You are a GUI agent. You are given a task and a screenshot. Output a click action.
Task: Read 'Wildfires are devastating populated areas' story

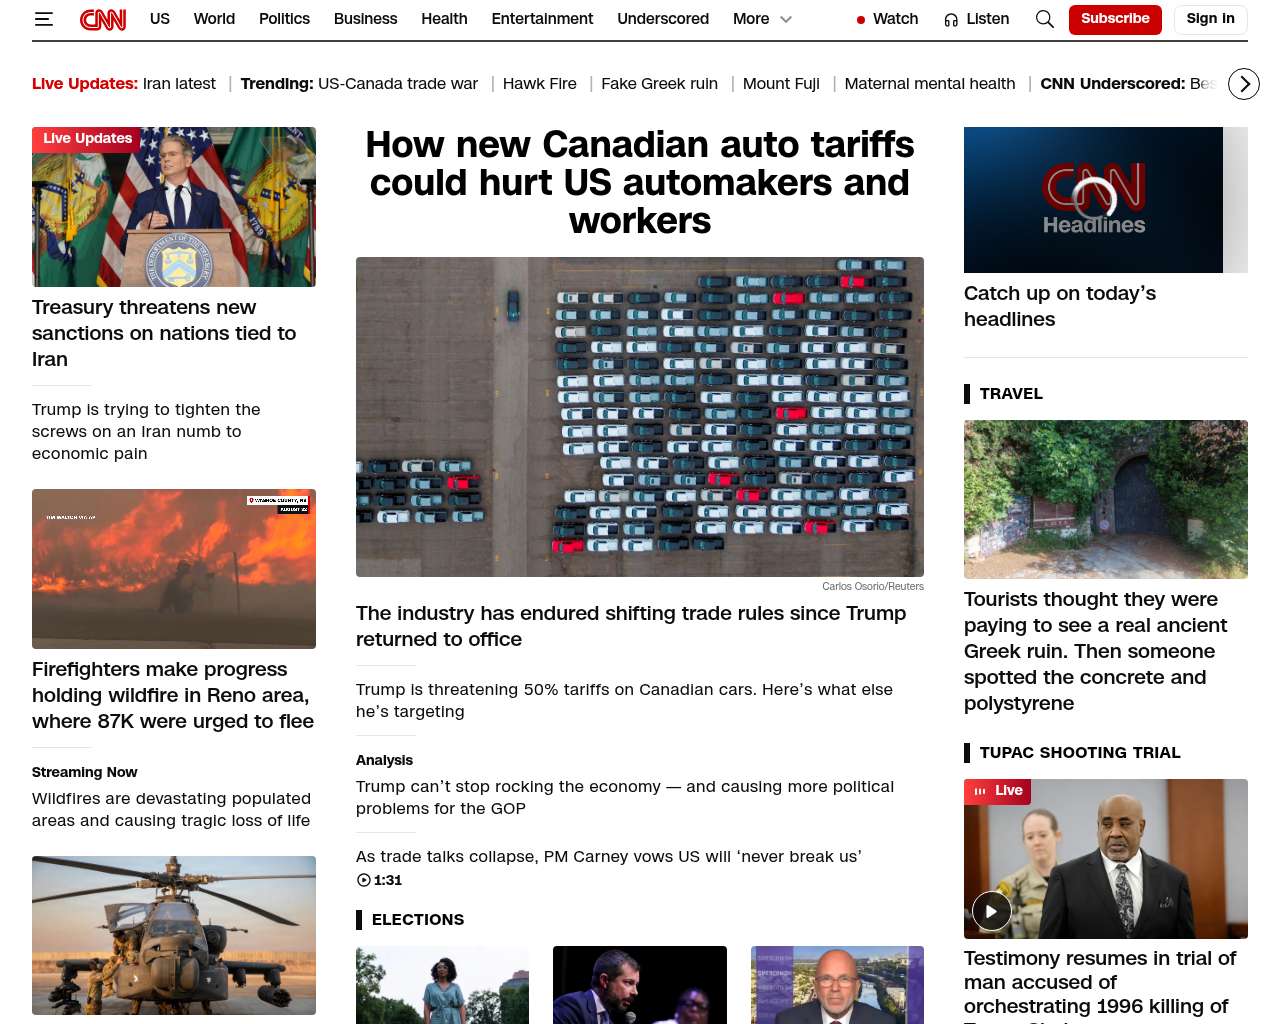click(x=171, y=809)
